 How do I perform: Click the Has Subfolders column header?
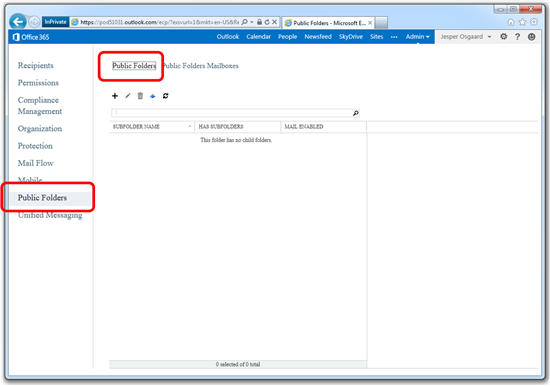(238, 126)
